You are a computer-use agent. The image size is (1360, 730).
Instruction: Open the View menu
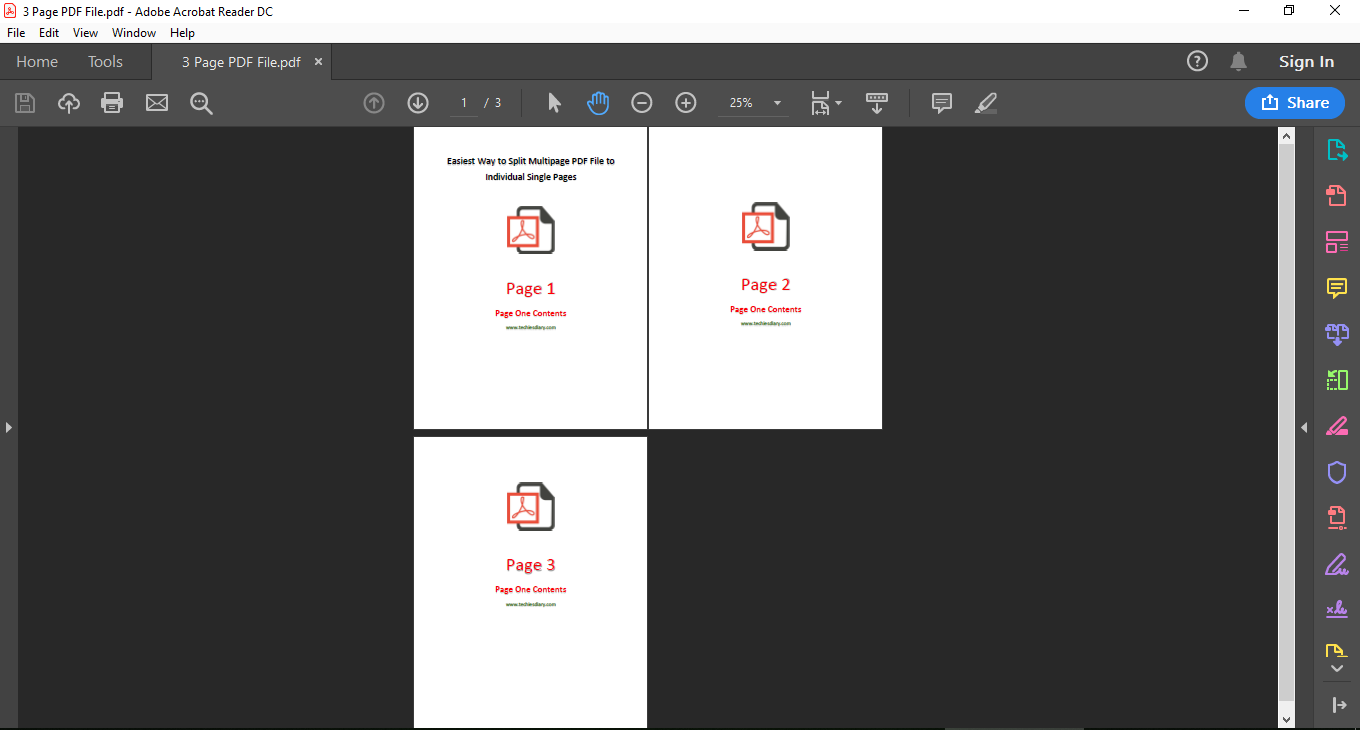click(x=86, y=33)
